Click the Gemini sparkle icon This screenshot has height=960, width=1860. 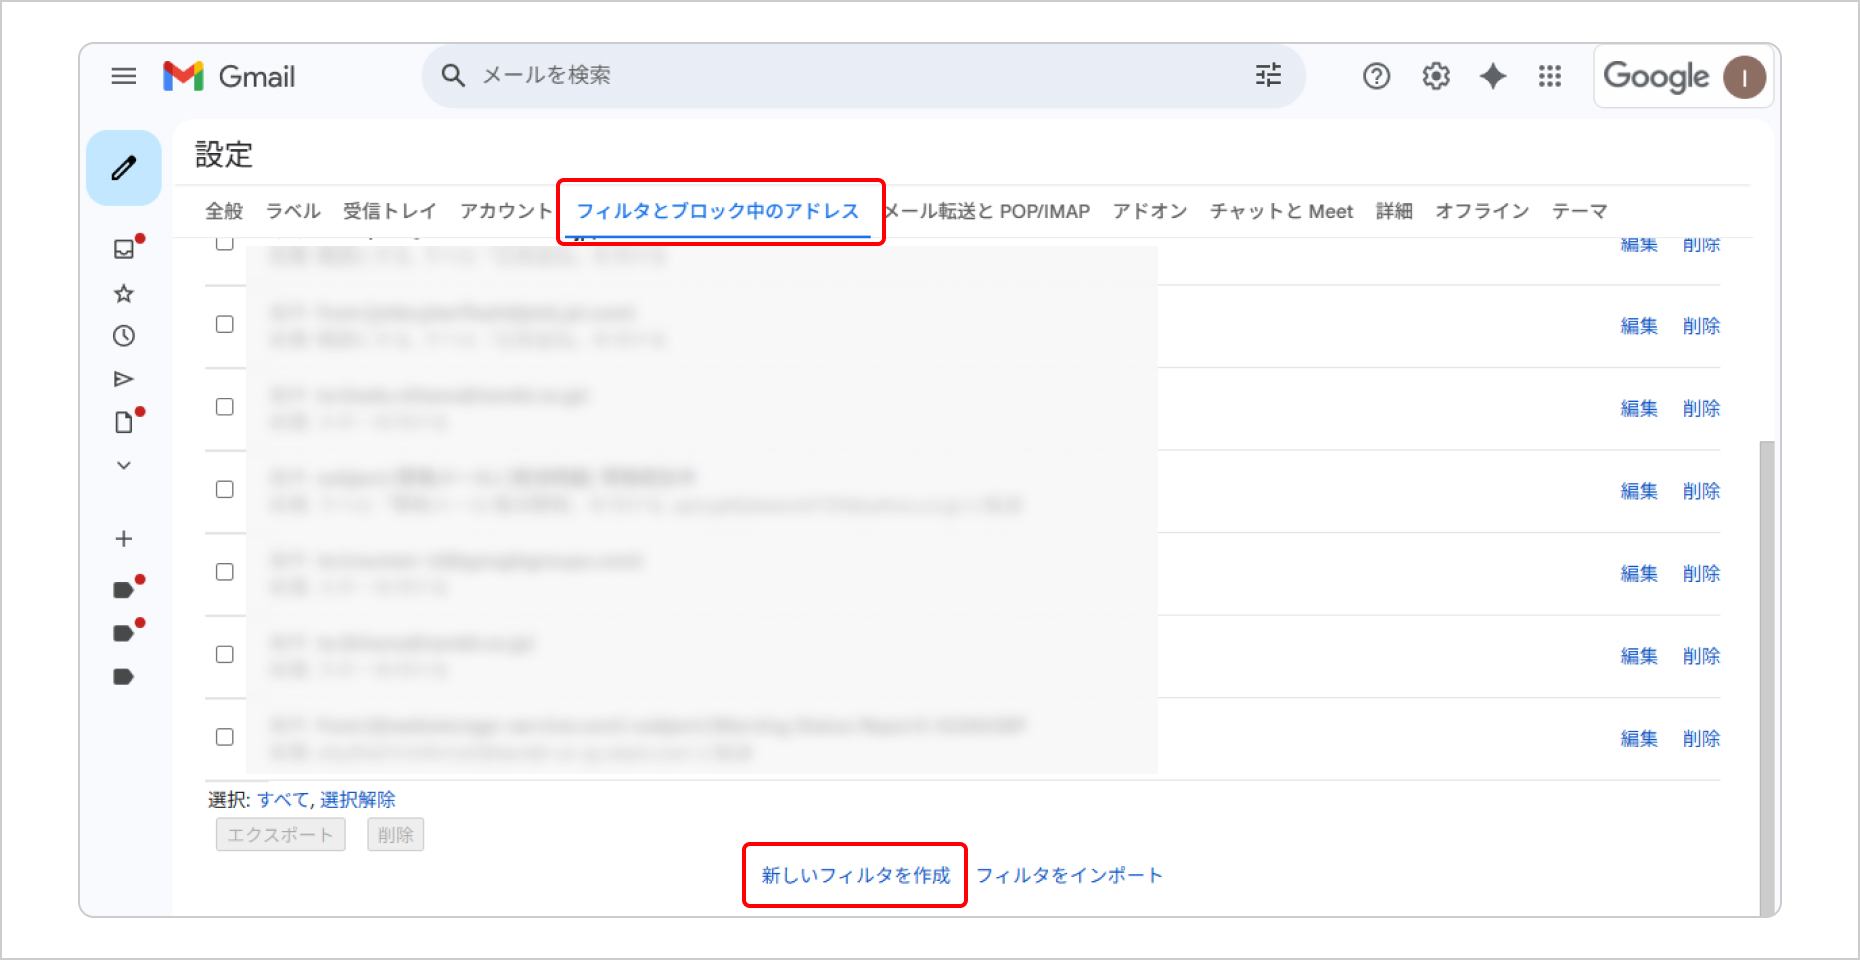(x=1493, y=76)
